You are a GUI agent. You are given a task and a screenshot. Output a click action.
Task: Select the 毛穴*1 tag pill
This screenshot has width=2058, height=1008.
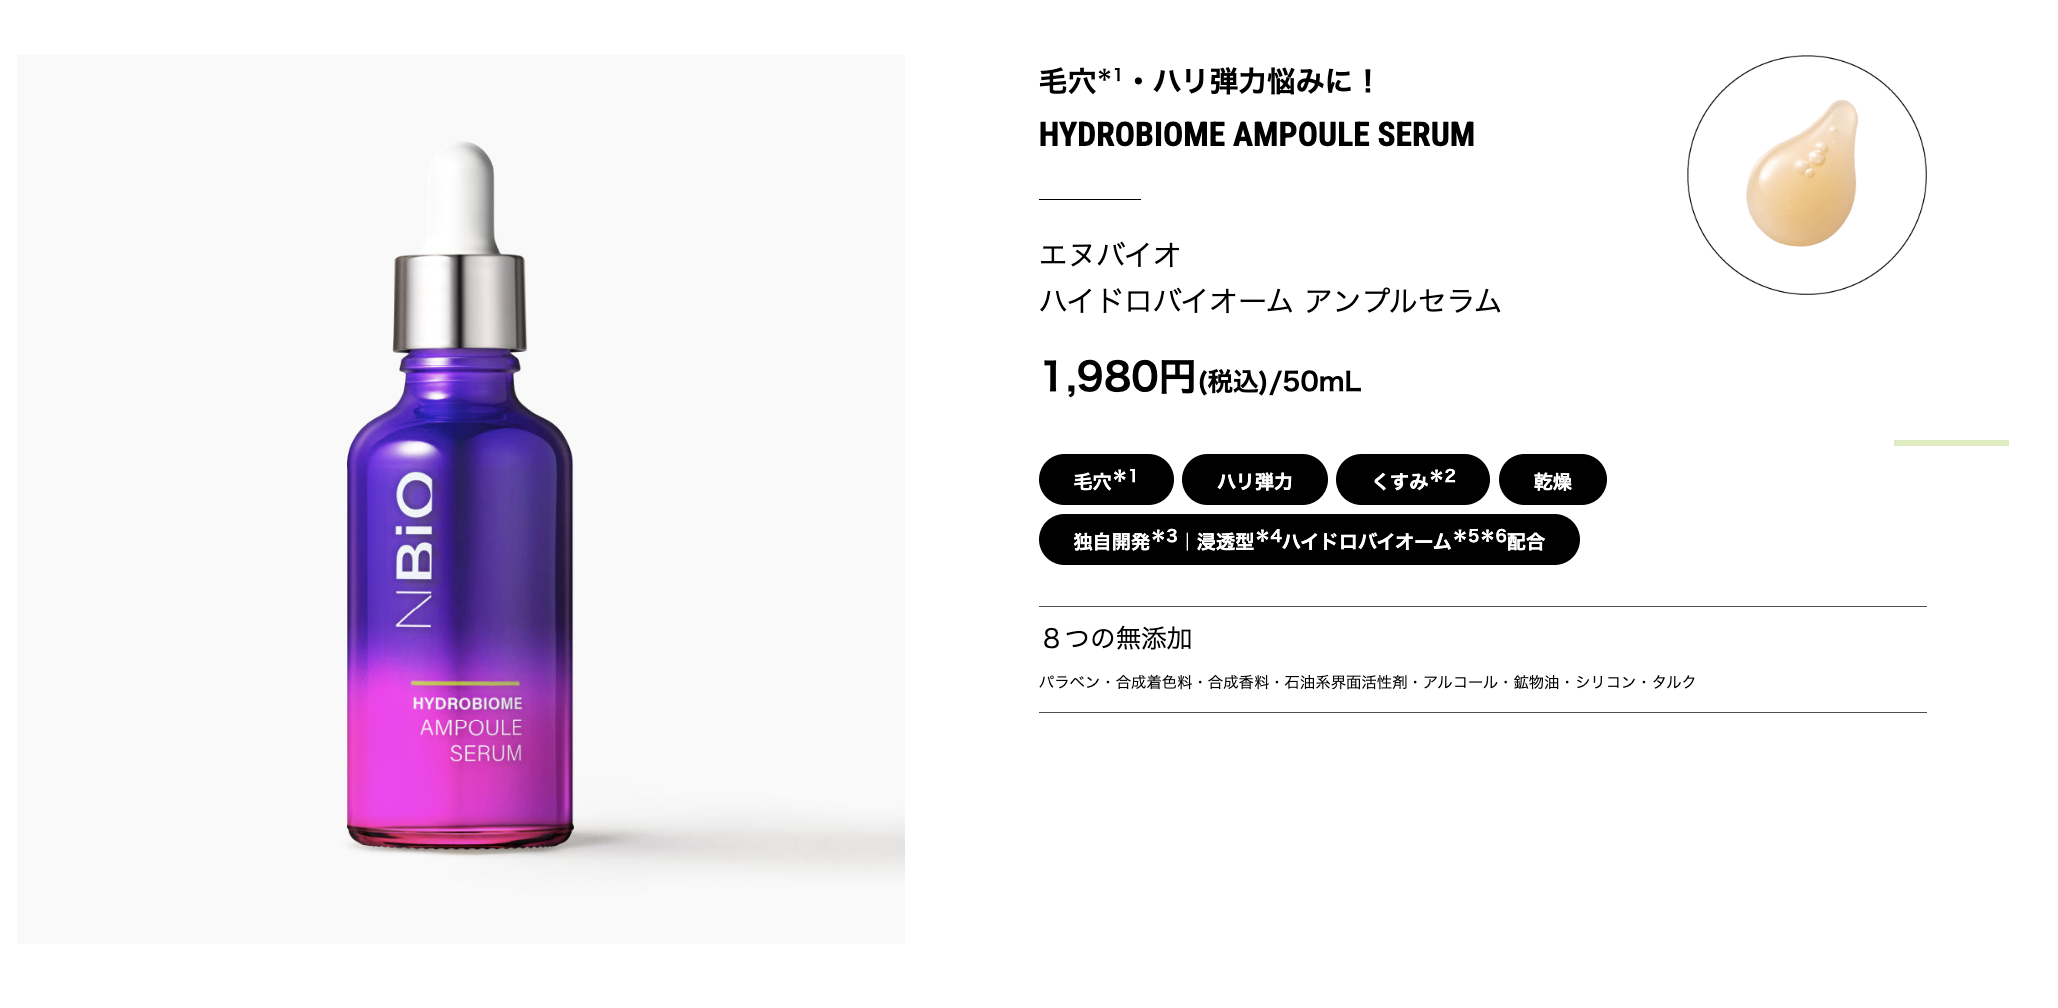[x=1106, y=480]
